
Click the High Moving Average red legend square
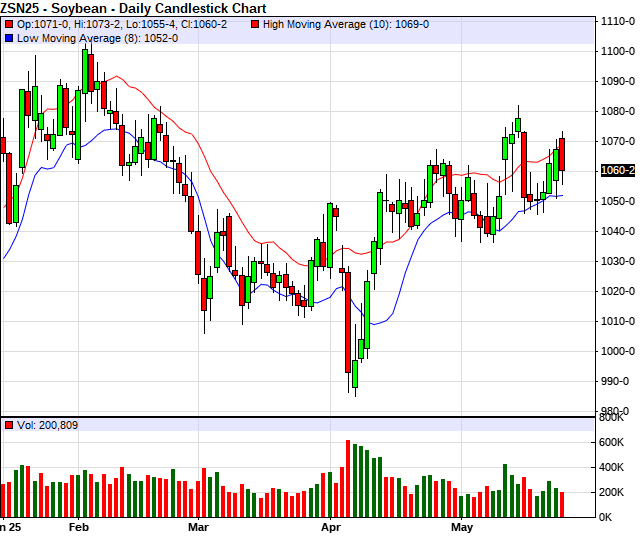coord(256,23)
